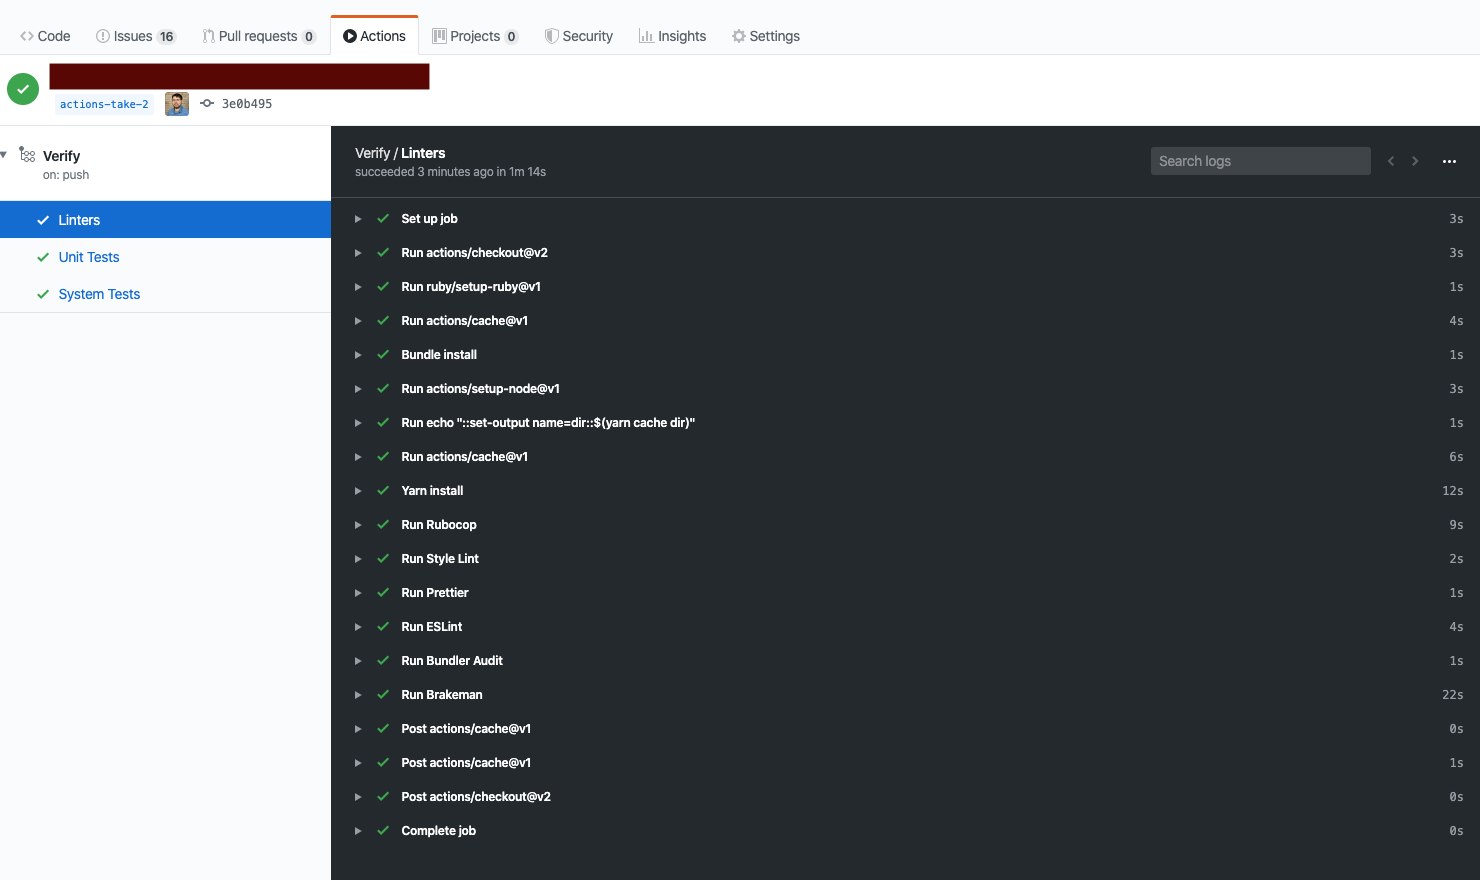This screenshot has width=1480, height=880.
Task: Click the Set up job success checkmark
Action: 383,218
